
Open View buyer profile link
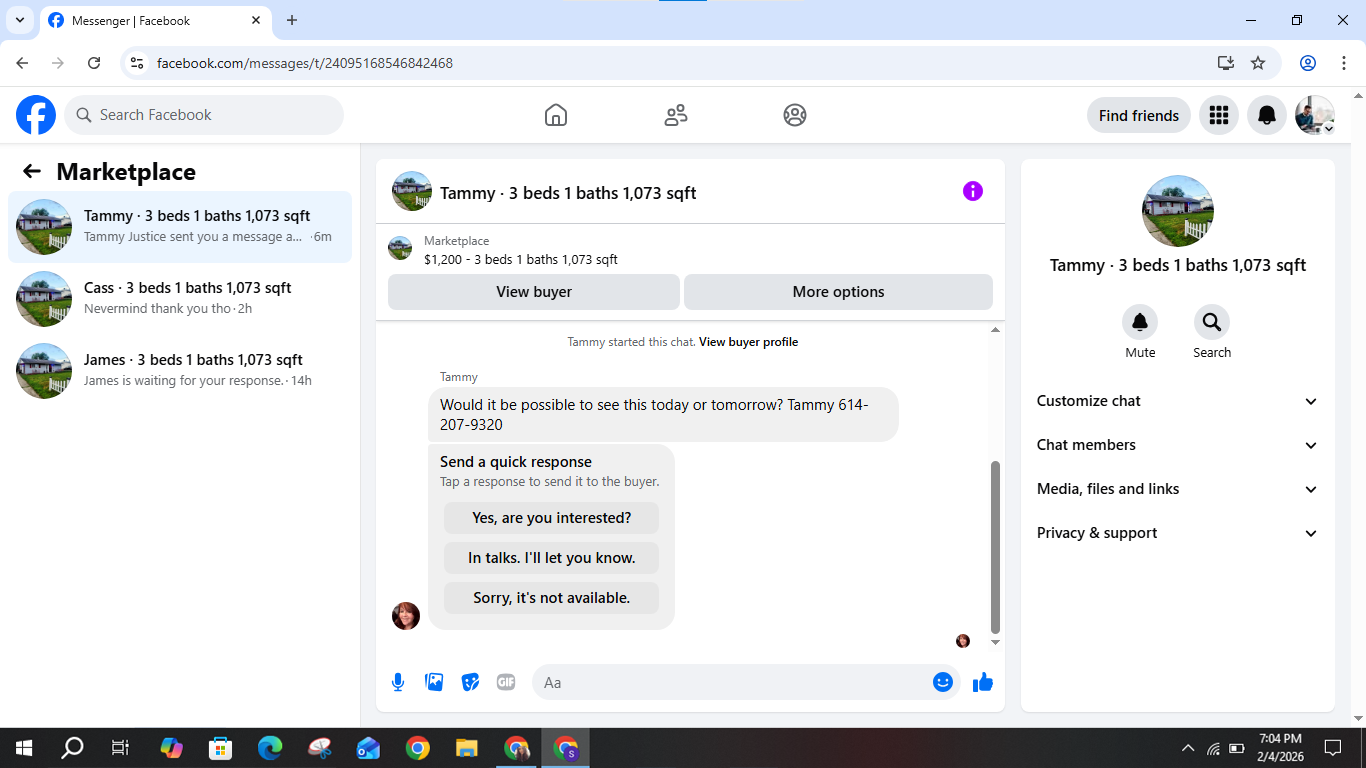[x=748, y=342]
